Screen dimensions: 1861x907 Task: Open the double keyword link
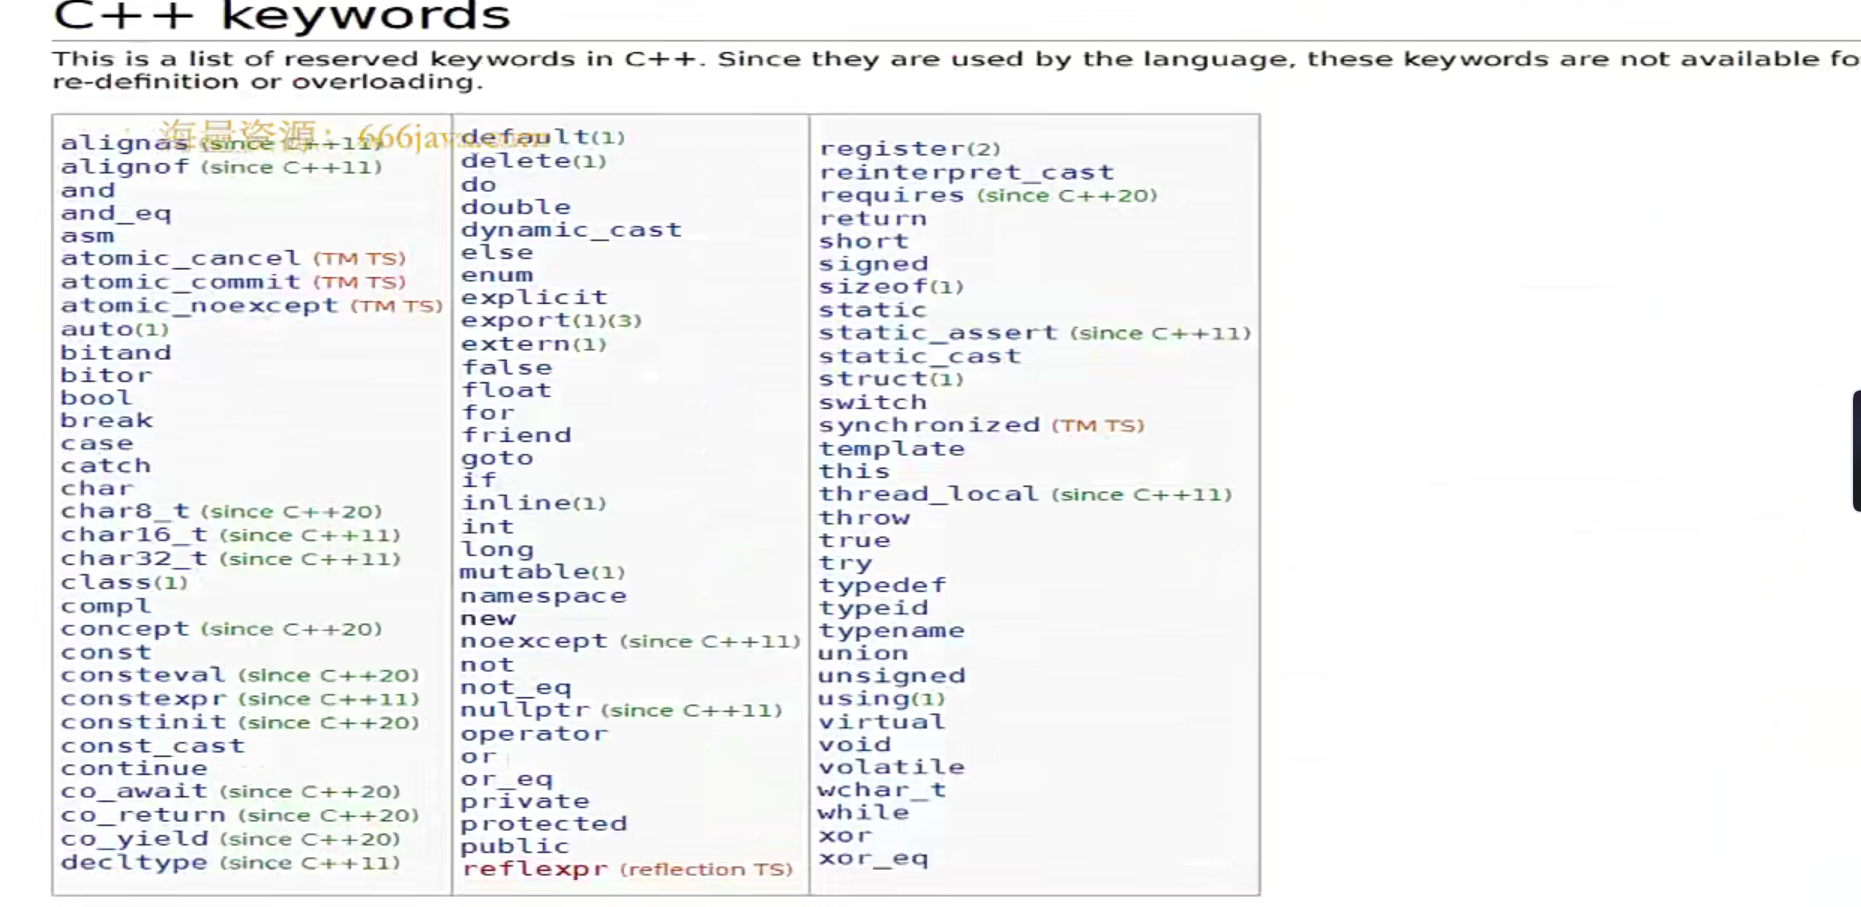[x=516, y=207]
